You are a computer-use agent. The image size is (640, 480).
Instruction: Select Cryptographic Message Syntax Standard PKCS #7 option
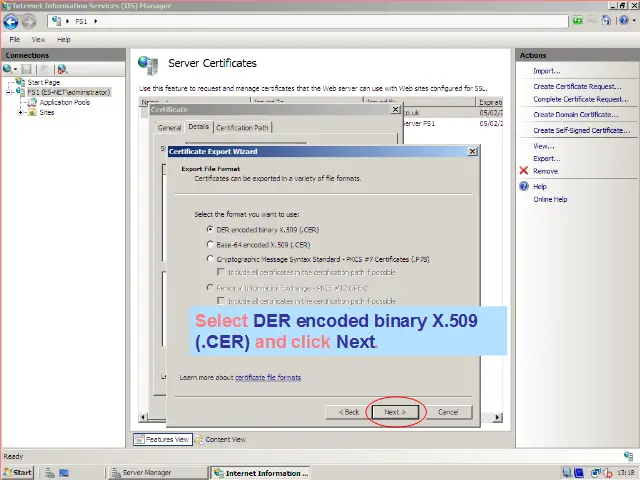click(x=210, y=259)
